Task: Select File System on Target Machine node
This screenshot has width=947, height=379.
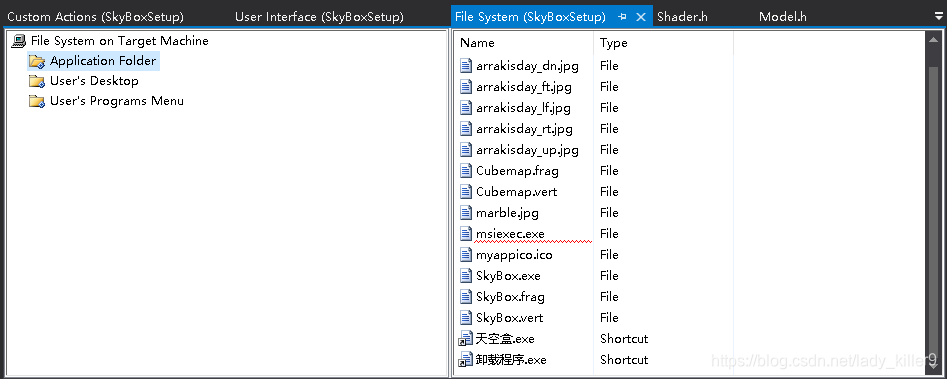Action: tap(120, 41)
